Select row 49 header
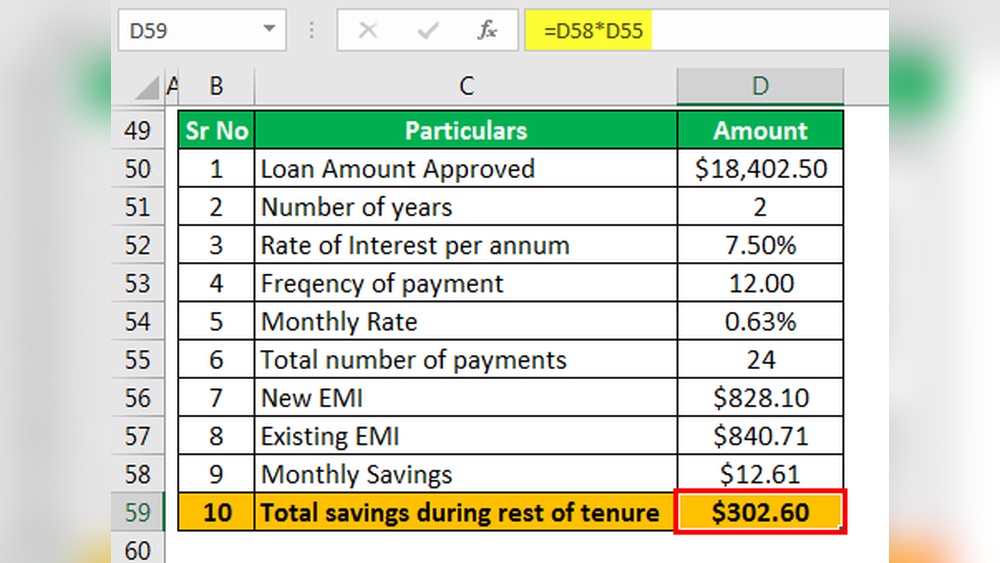The width and height of the screenshot is (1000, 563). click(x=138, y=130)
